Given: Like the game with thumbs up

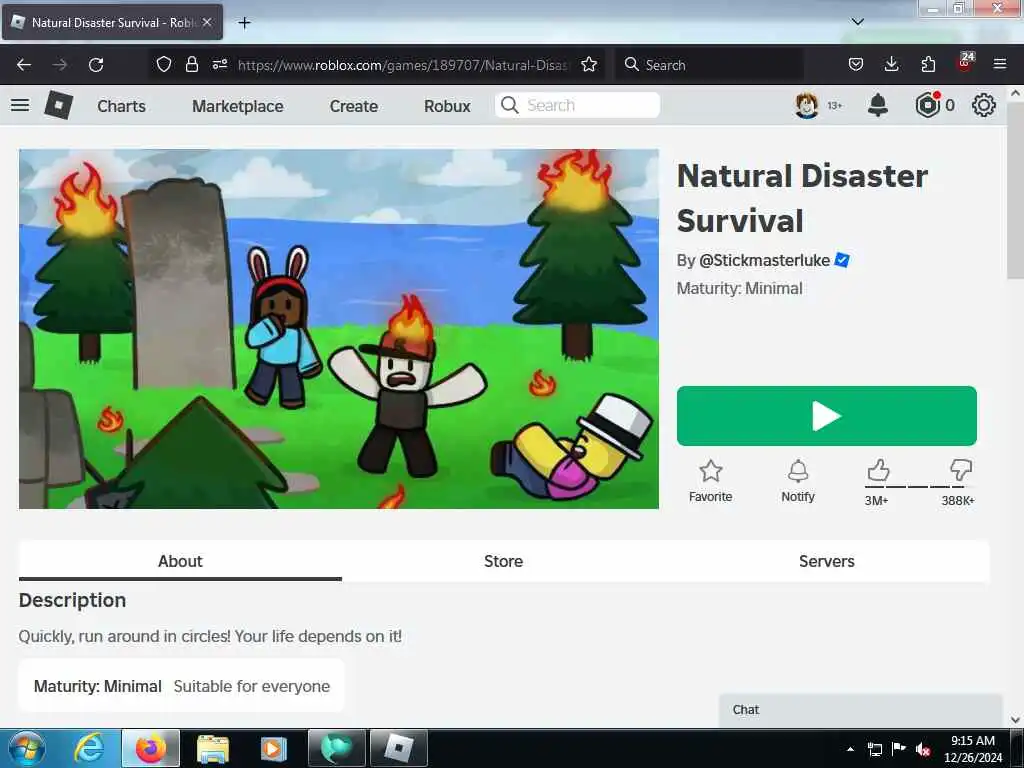Looking at the screenshot, I should pyautogui.click(x=878, y=470).
